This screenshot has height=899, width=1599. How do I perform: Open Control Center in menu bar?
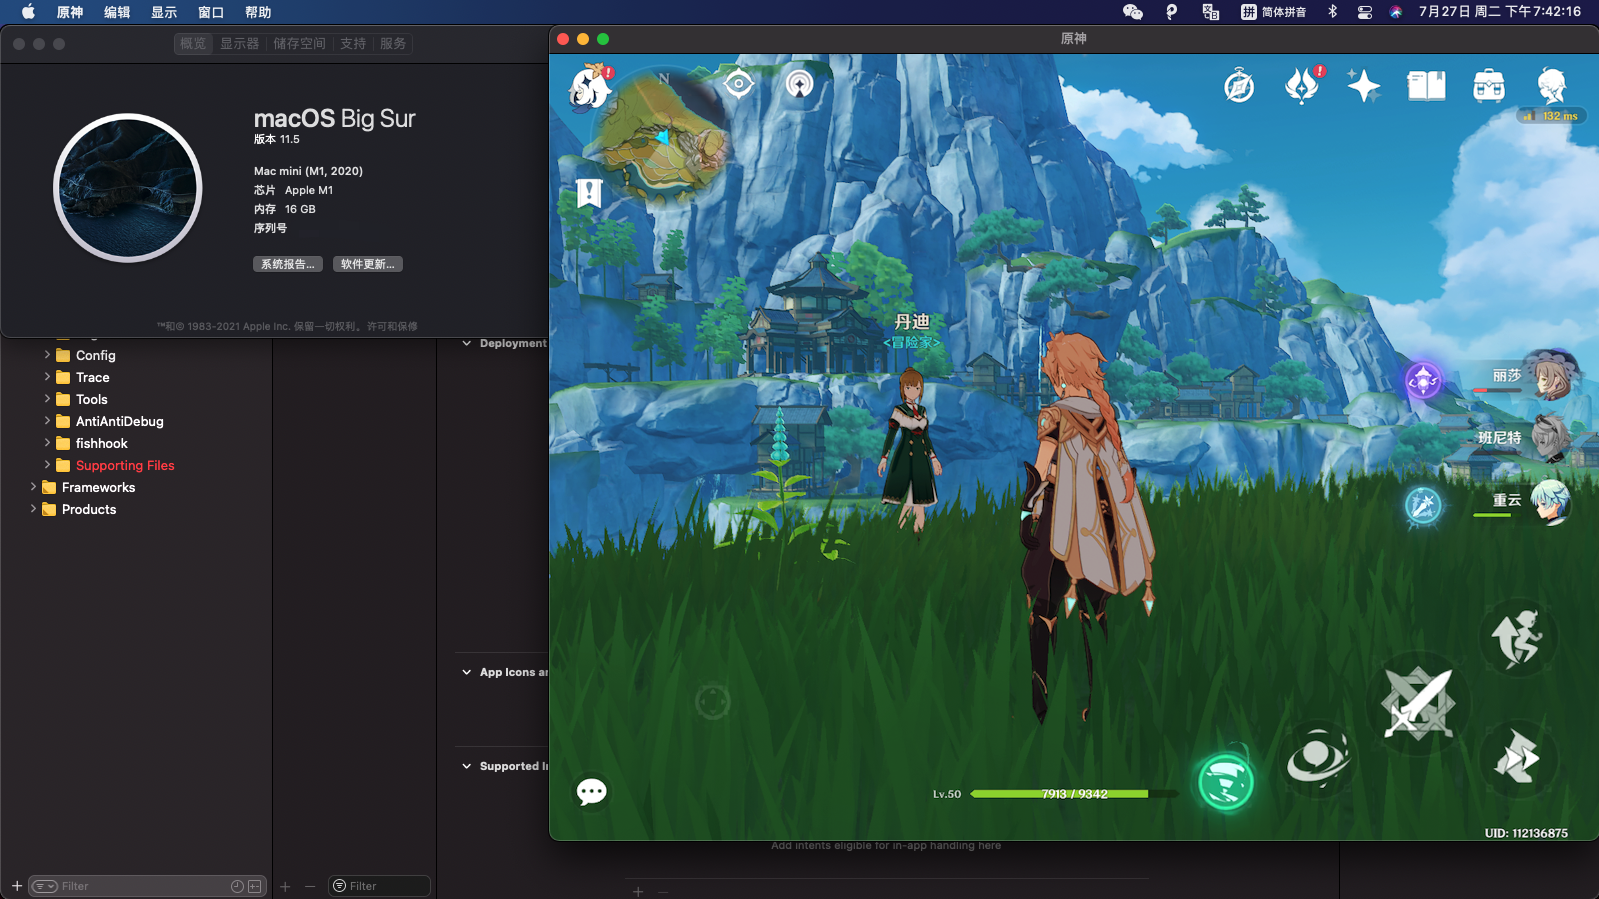[1364, 12]
